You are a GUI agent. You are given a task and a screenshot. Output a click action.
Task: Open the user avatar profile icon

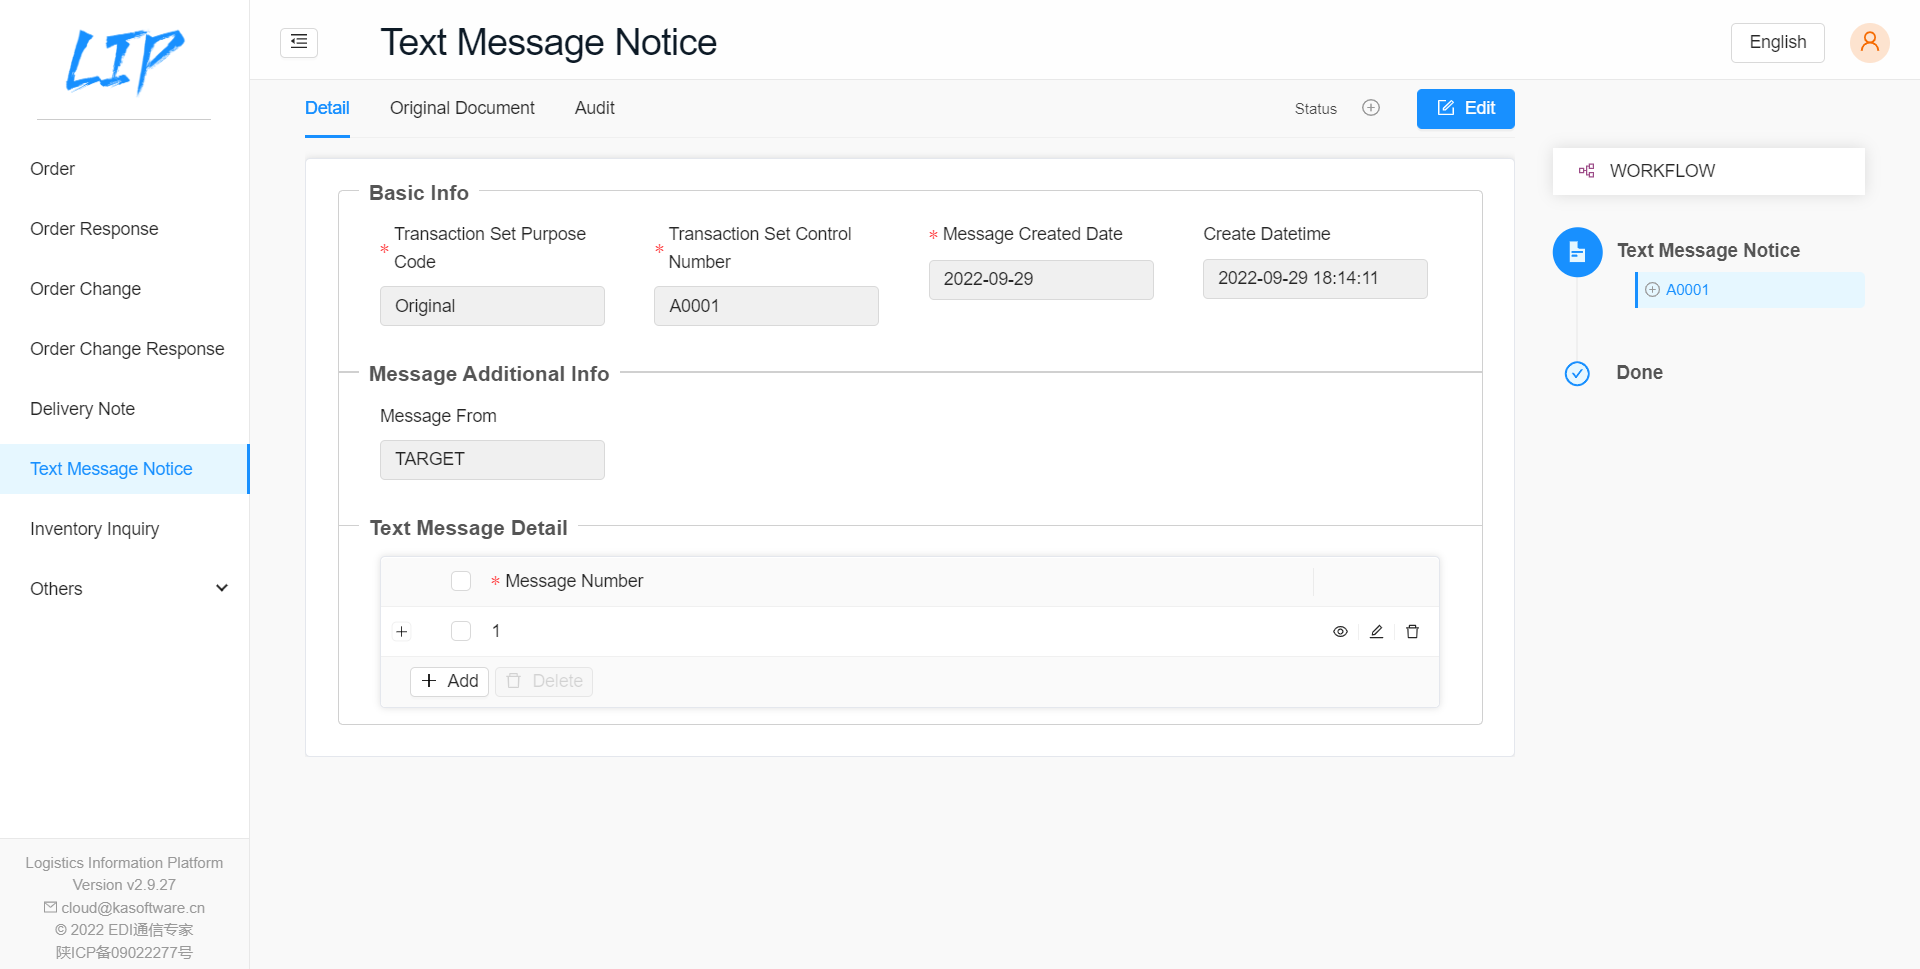[1869, 42]
